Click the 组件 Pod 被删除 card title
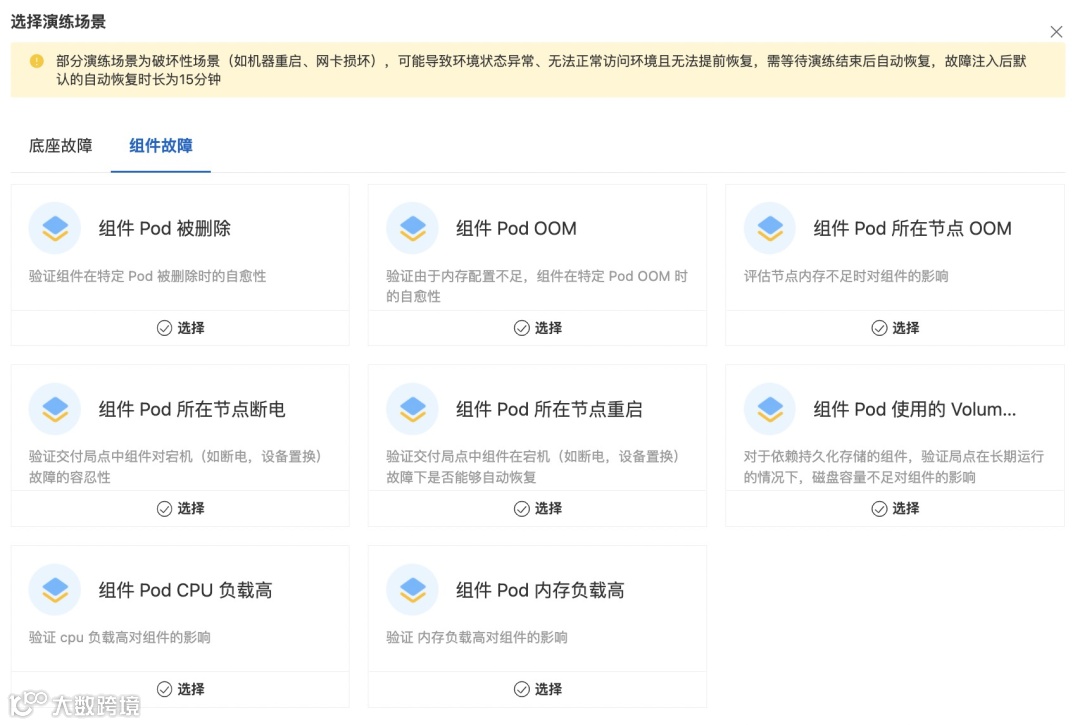Viewport: 1080px width, 725px height. [x=165, y=229]
